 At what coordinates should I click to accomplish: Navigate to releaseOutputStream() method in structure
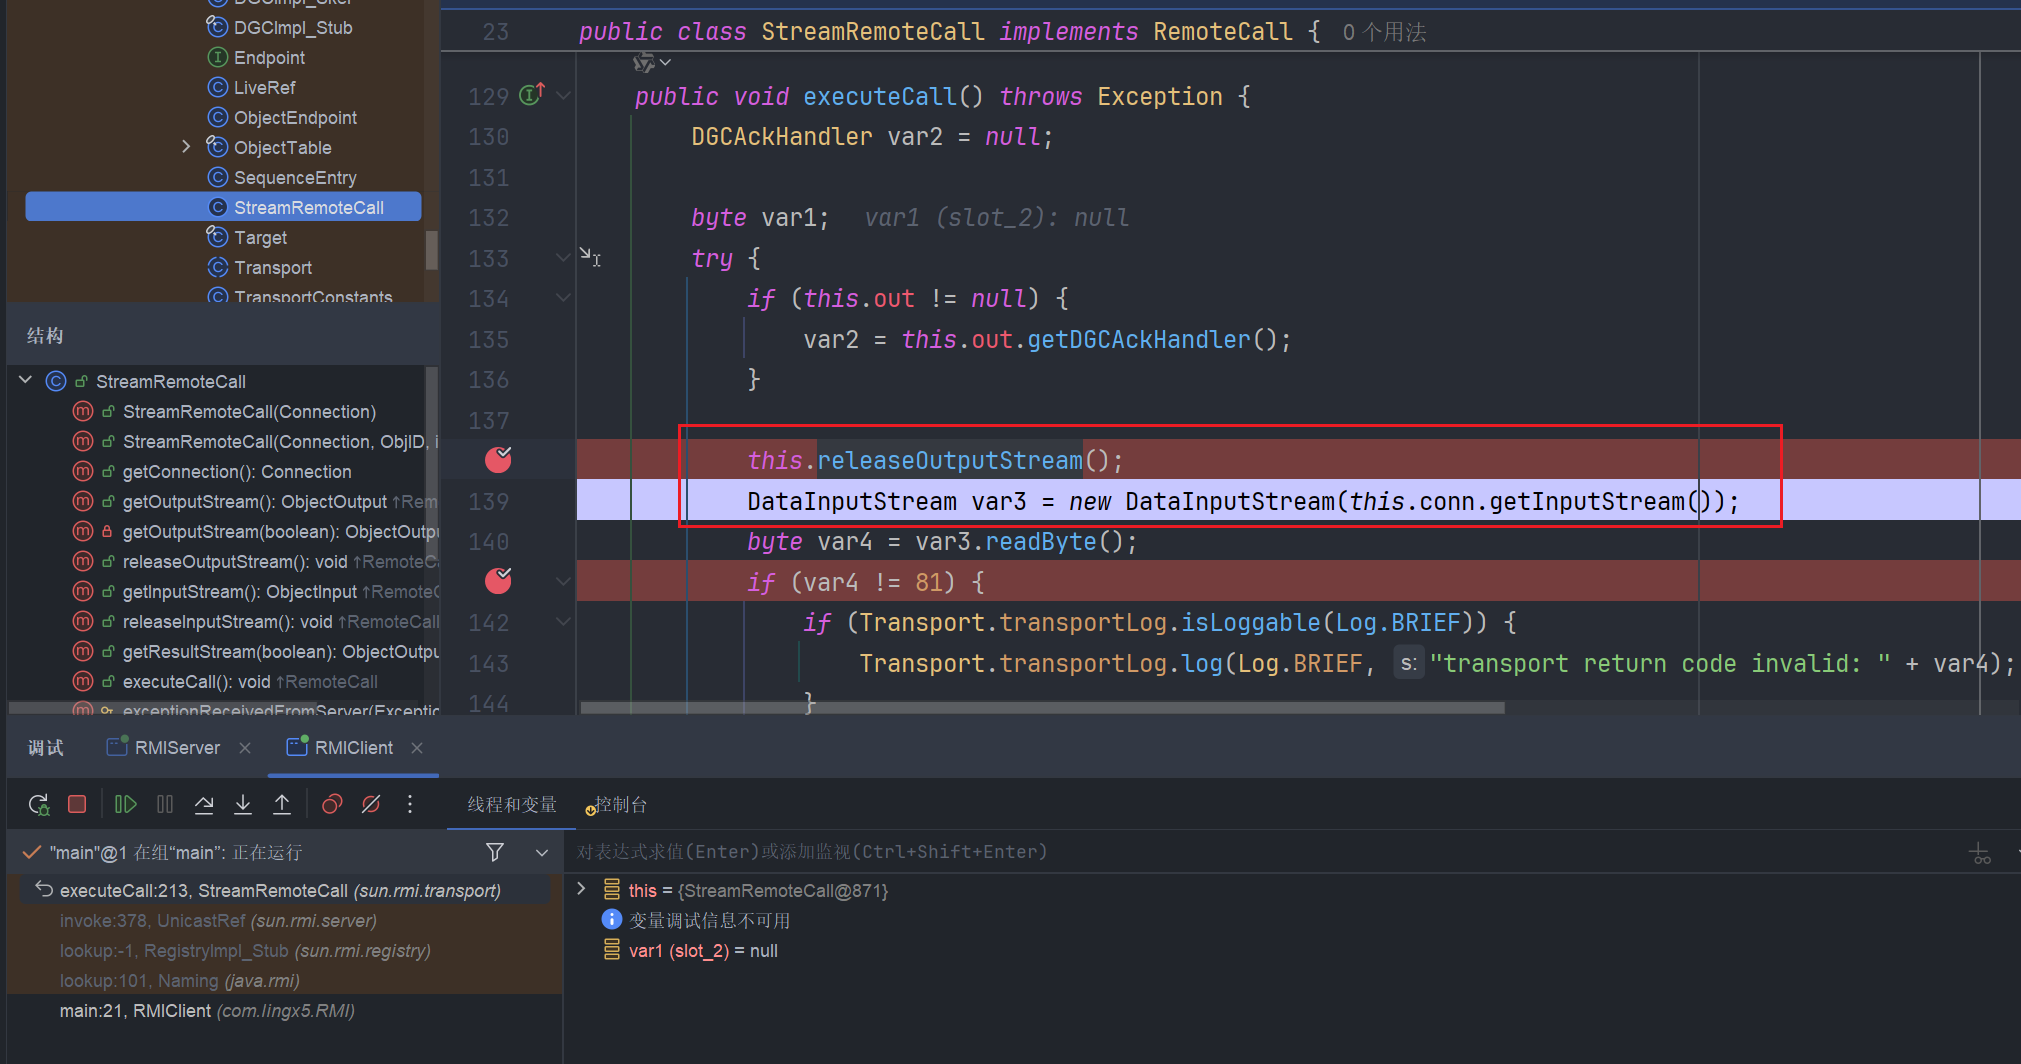tap(235, 562)
